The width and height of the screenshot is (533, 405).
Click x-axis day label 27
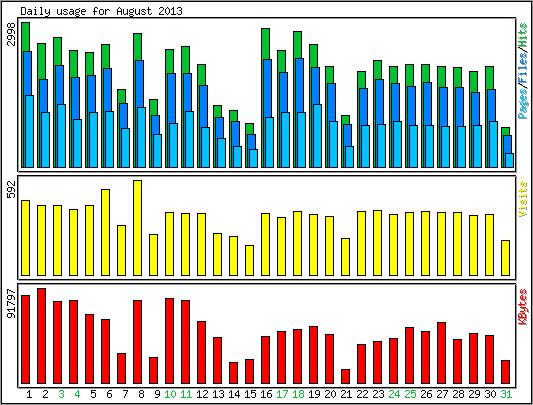coord(442,394)
